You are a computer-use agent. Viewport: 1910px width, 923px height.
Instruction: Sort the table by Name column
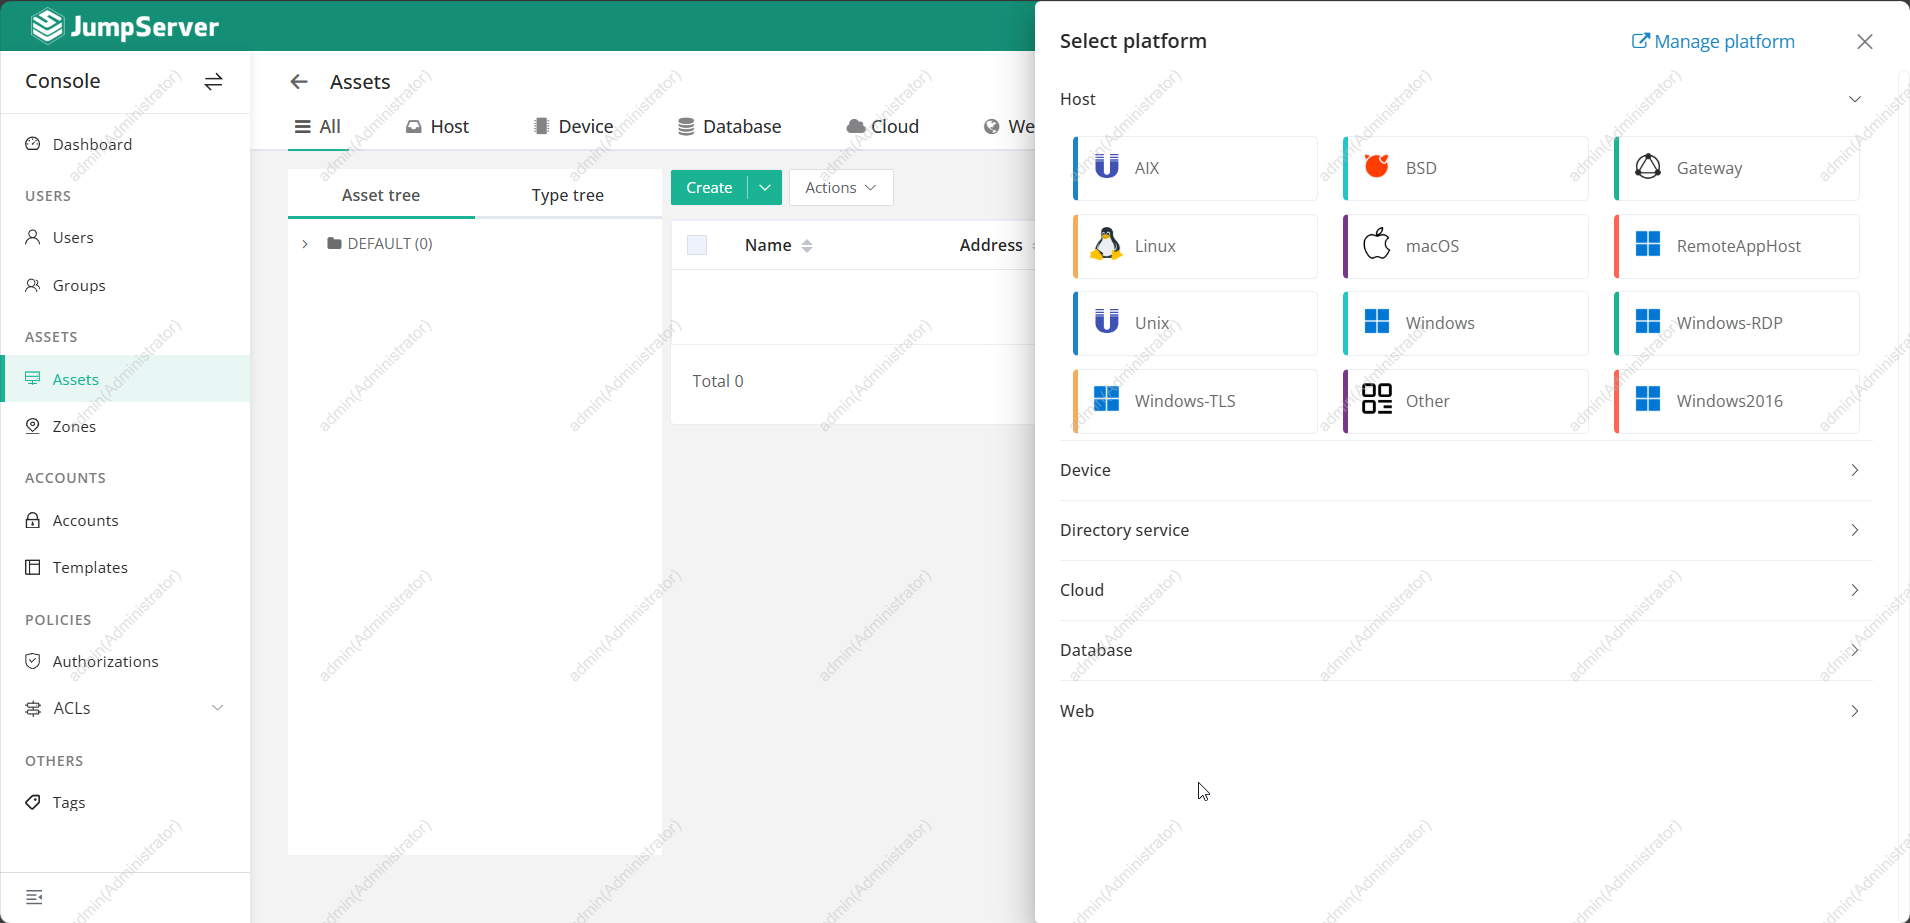pyautogui.click(x=807, y=246)
